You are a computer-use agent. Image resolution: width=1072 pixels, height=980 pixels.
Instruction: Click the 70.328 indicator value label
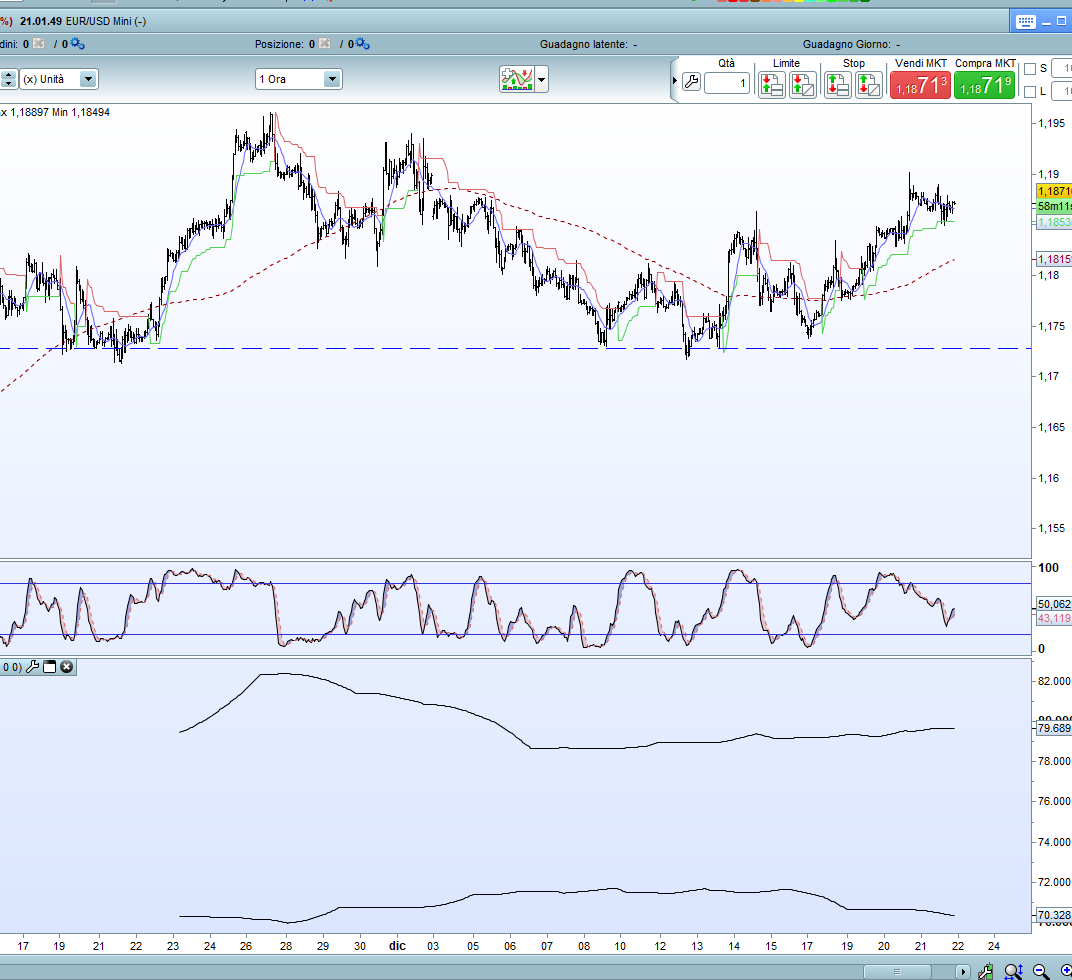tap(1054, 915)
